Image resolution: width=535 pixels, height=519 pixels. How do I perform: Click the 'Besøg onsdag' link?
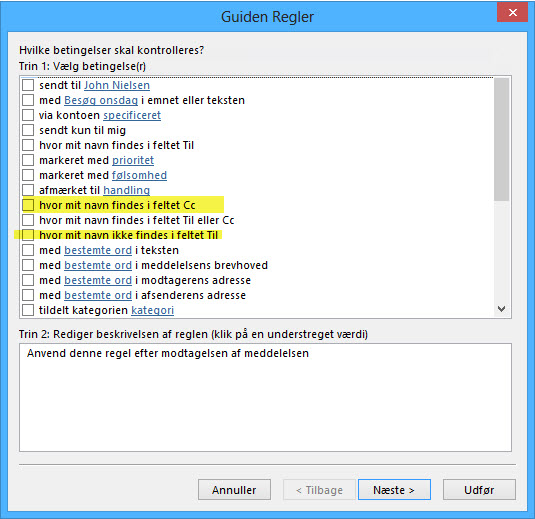[x=101, y=100]
